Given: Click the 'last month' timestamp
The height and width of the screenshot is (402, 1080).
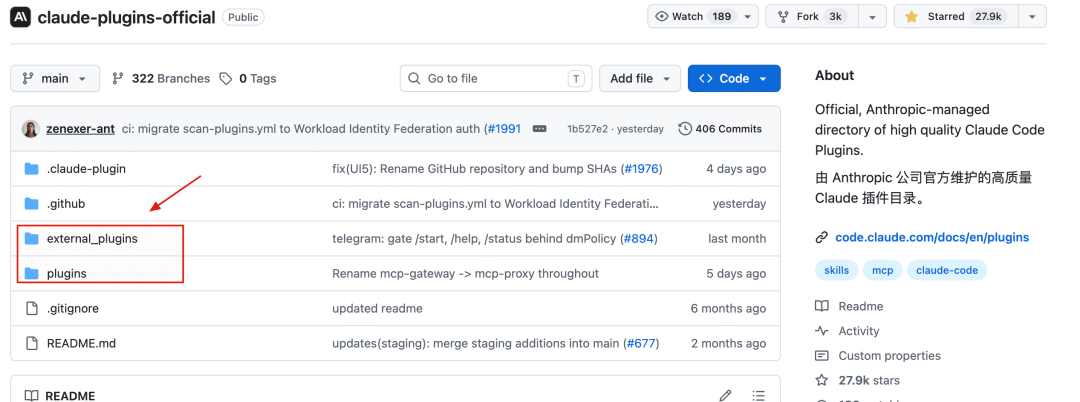Looking at the screenshot, I should click(x=737, y=239).
